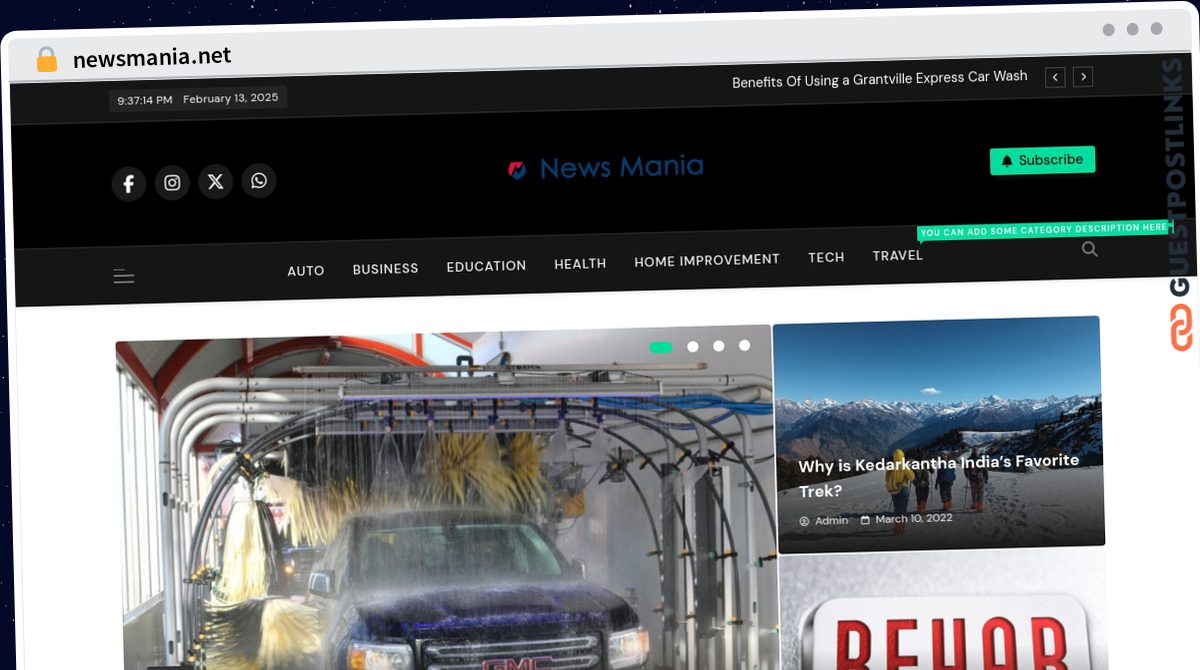Image resolution: width=1200 pixels, height=670 pixels.
Task: Open the Health category
Action: coord(580,264)
